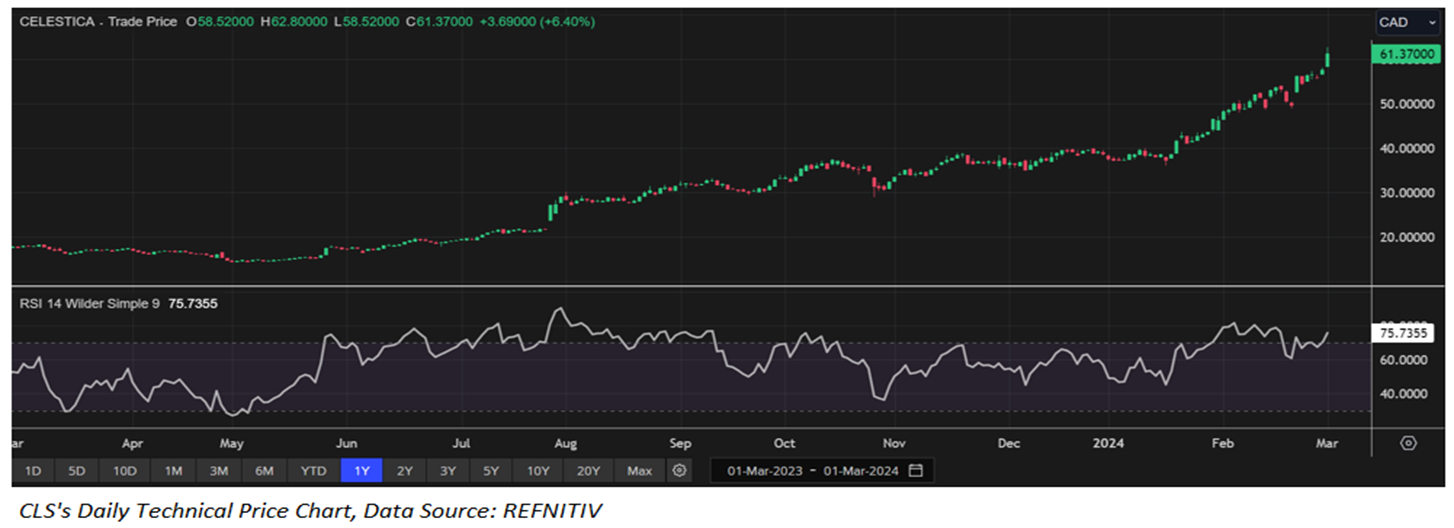The height and width of the screenshot is (528, 1454).
Task: Click the calendar icon in date range
Action: [x=916, y=470]
